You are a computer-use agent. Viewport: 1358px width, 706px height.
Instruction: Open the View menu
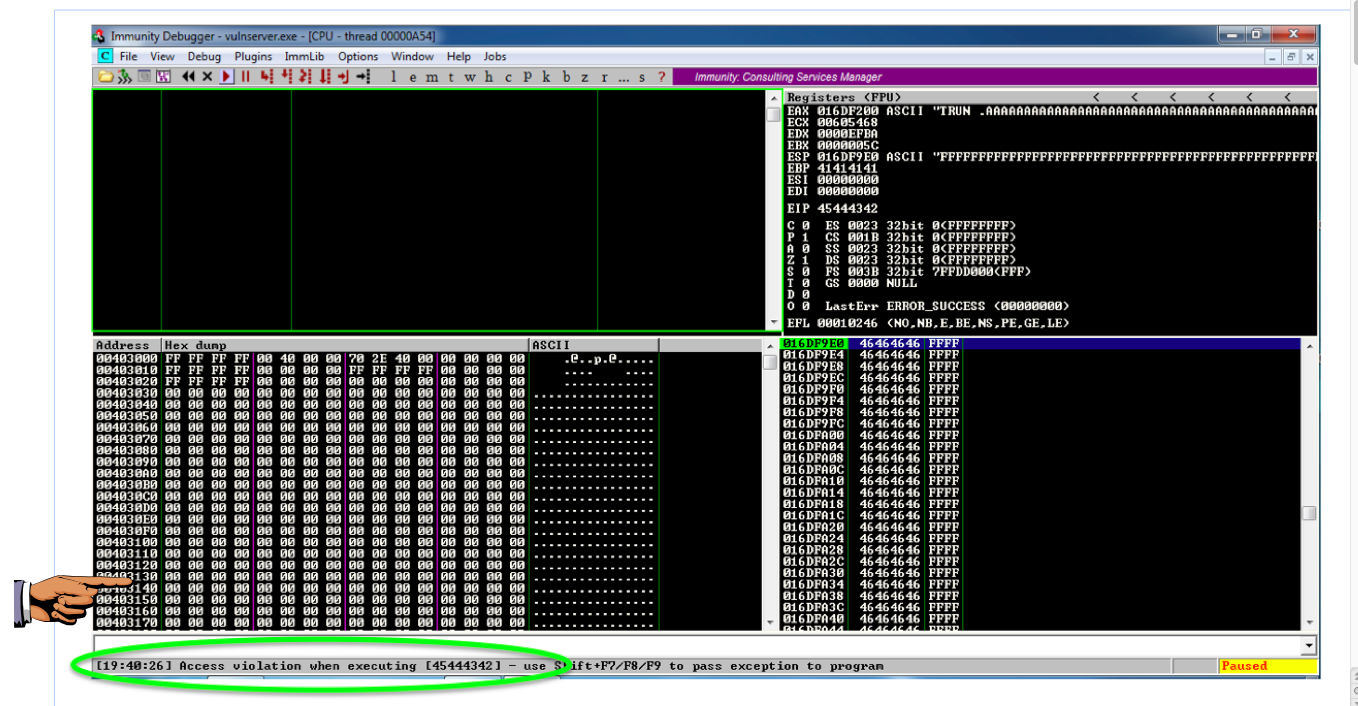coord(162,57)
